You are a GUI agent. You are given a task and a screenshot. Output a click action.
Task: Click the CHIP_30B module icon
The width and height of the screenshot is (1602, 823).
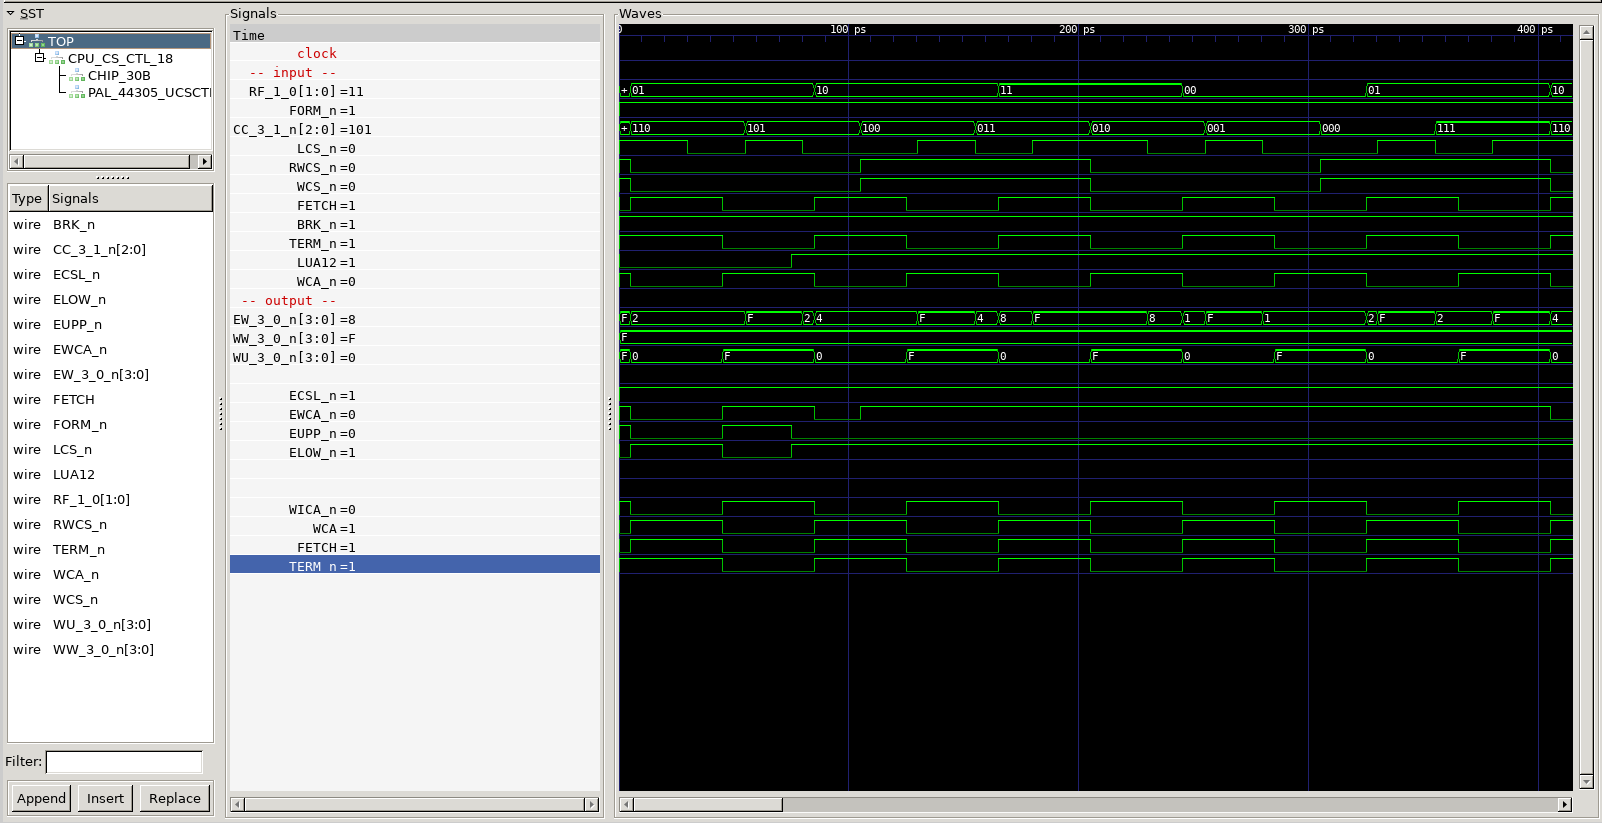coord(77,75)
